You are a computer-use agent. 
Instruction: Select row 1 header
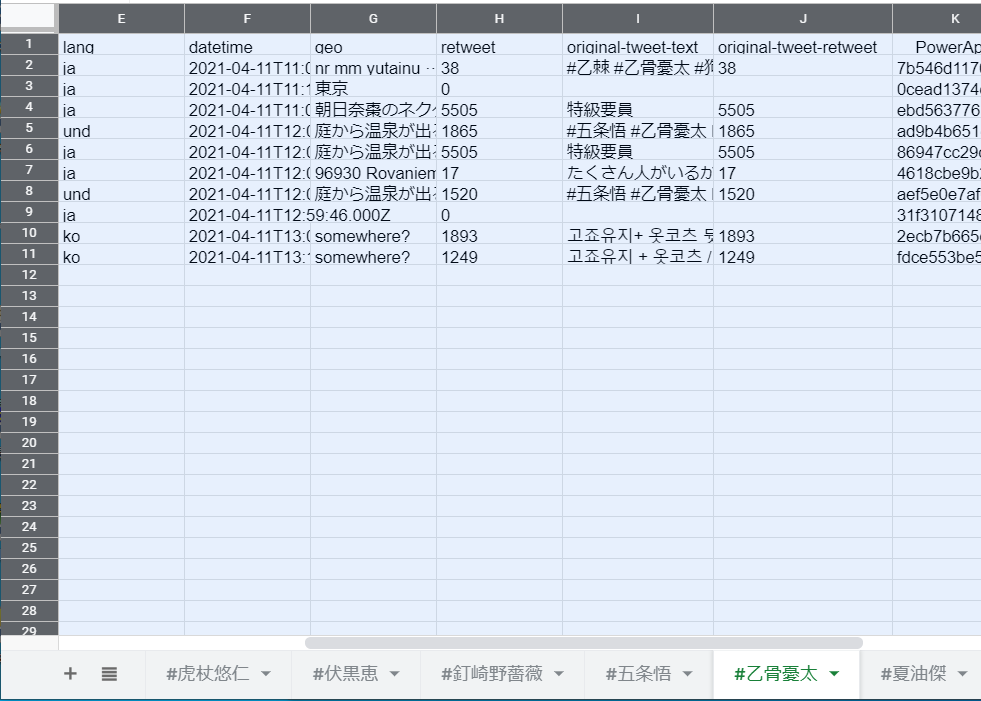pos(29,44)
